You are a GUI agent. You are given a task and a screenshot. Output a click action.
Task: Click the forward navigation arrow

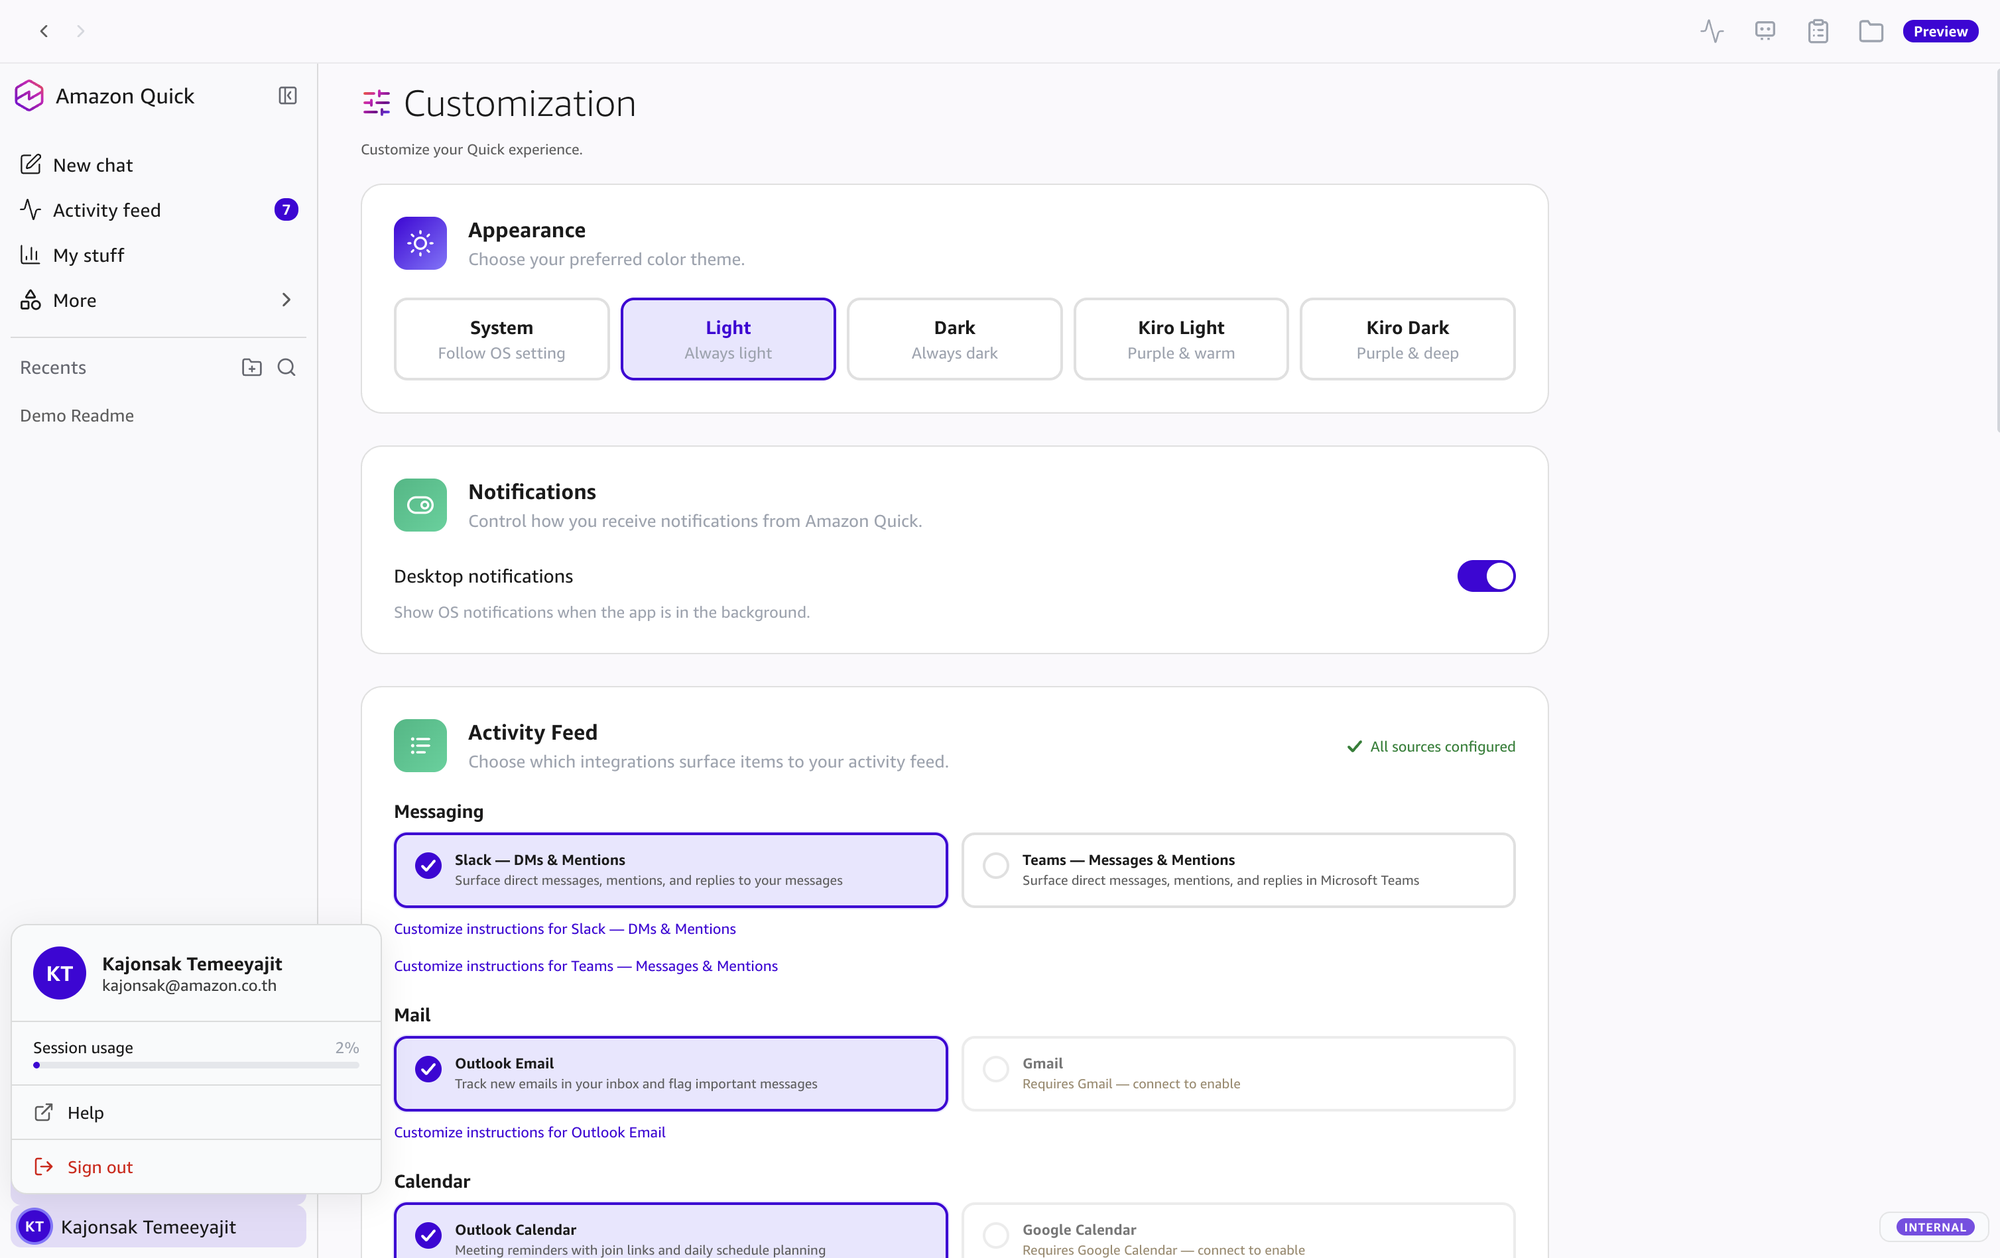coord(81,31)
